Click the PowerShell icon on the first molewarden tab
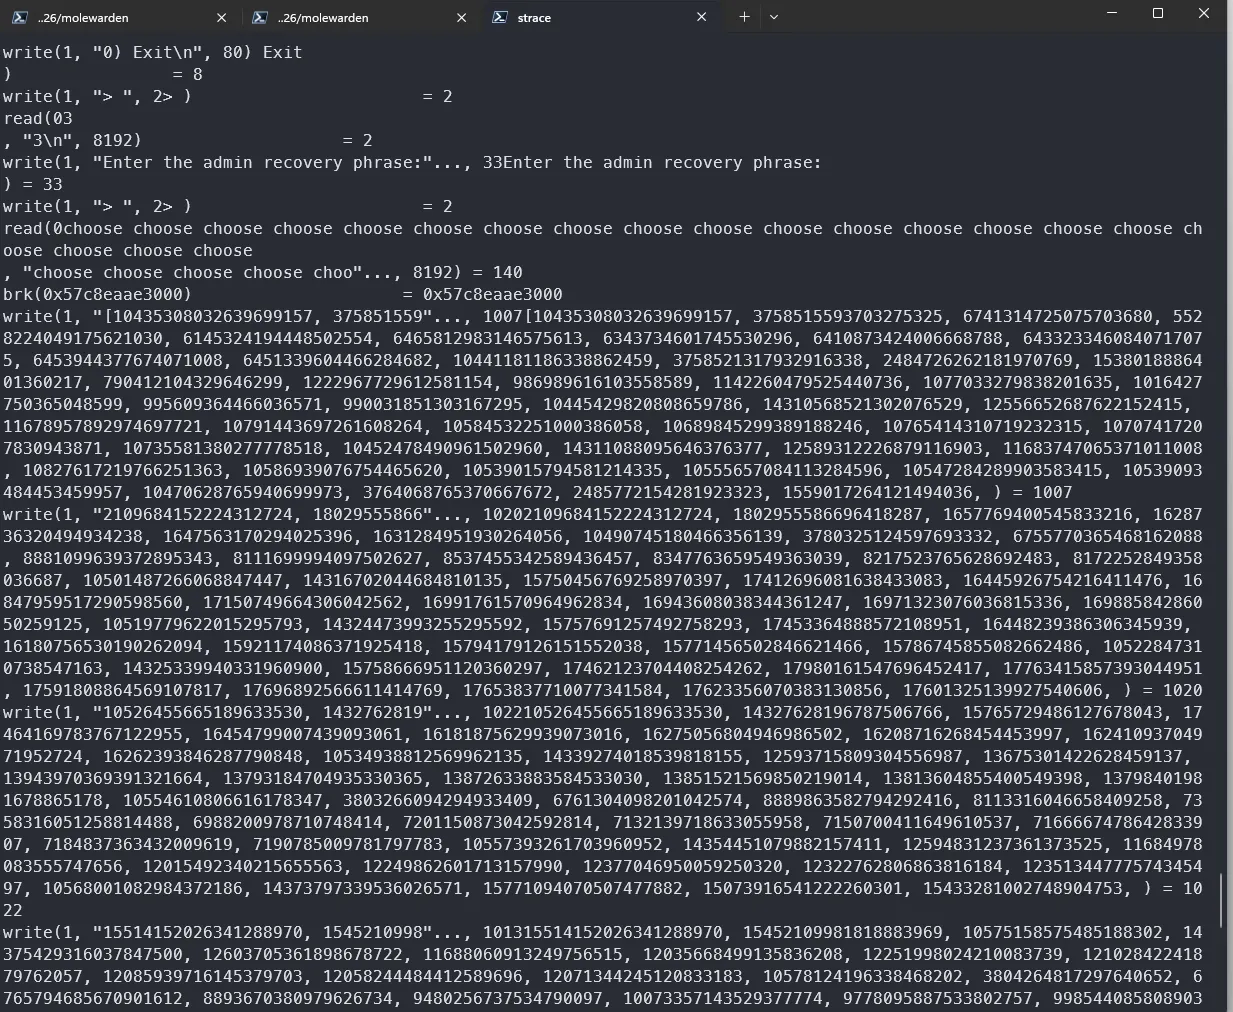Viewport: 1233px width, 1012px height. point(20,17)
